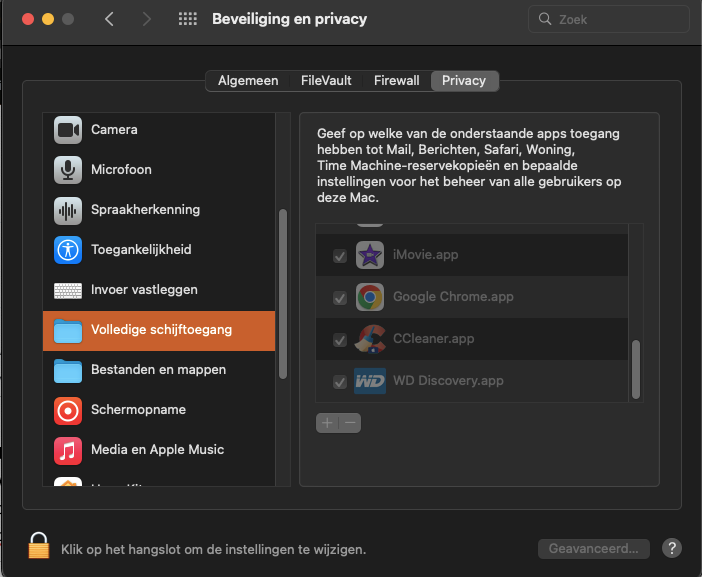Click the Bestanden en mappen folder icon
The height and width of the screenshot is (577, 702).
[68, 371]
